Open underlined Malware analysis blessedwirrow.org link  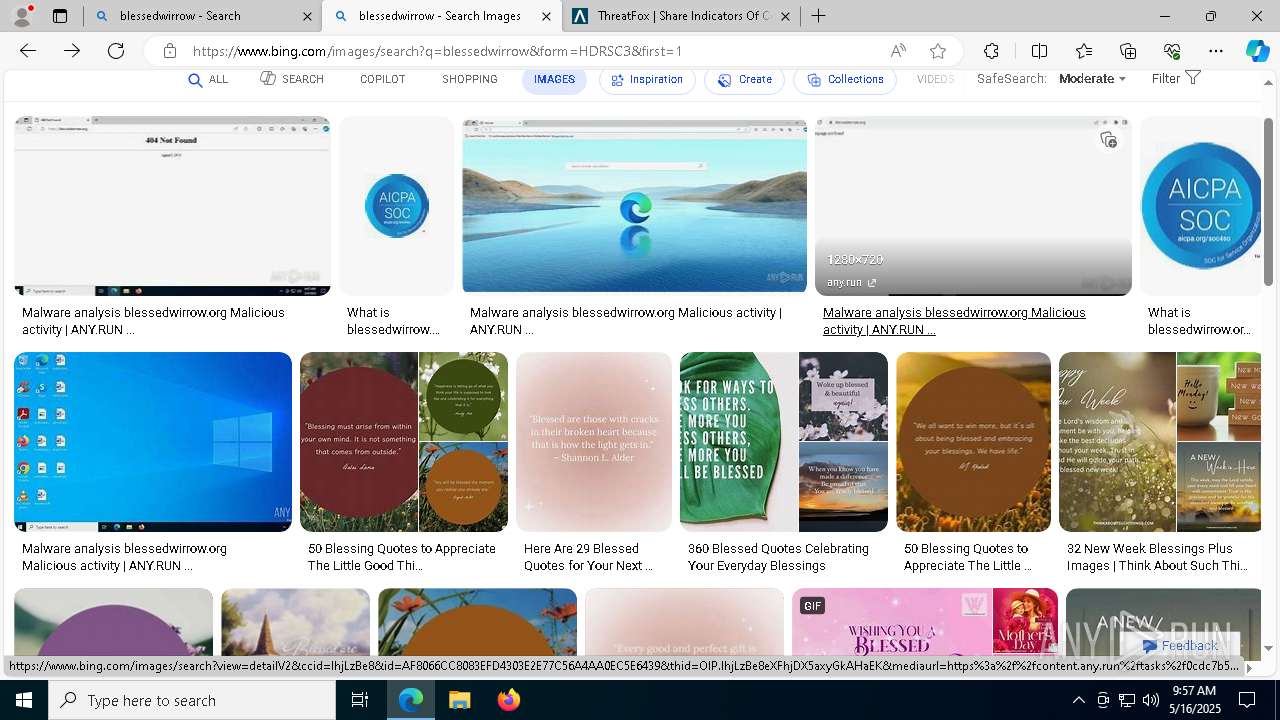tap(954, 321)
